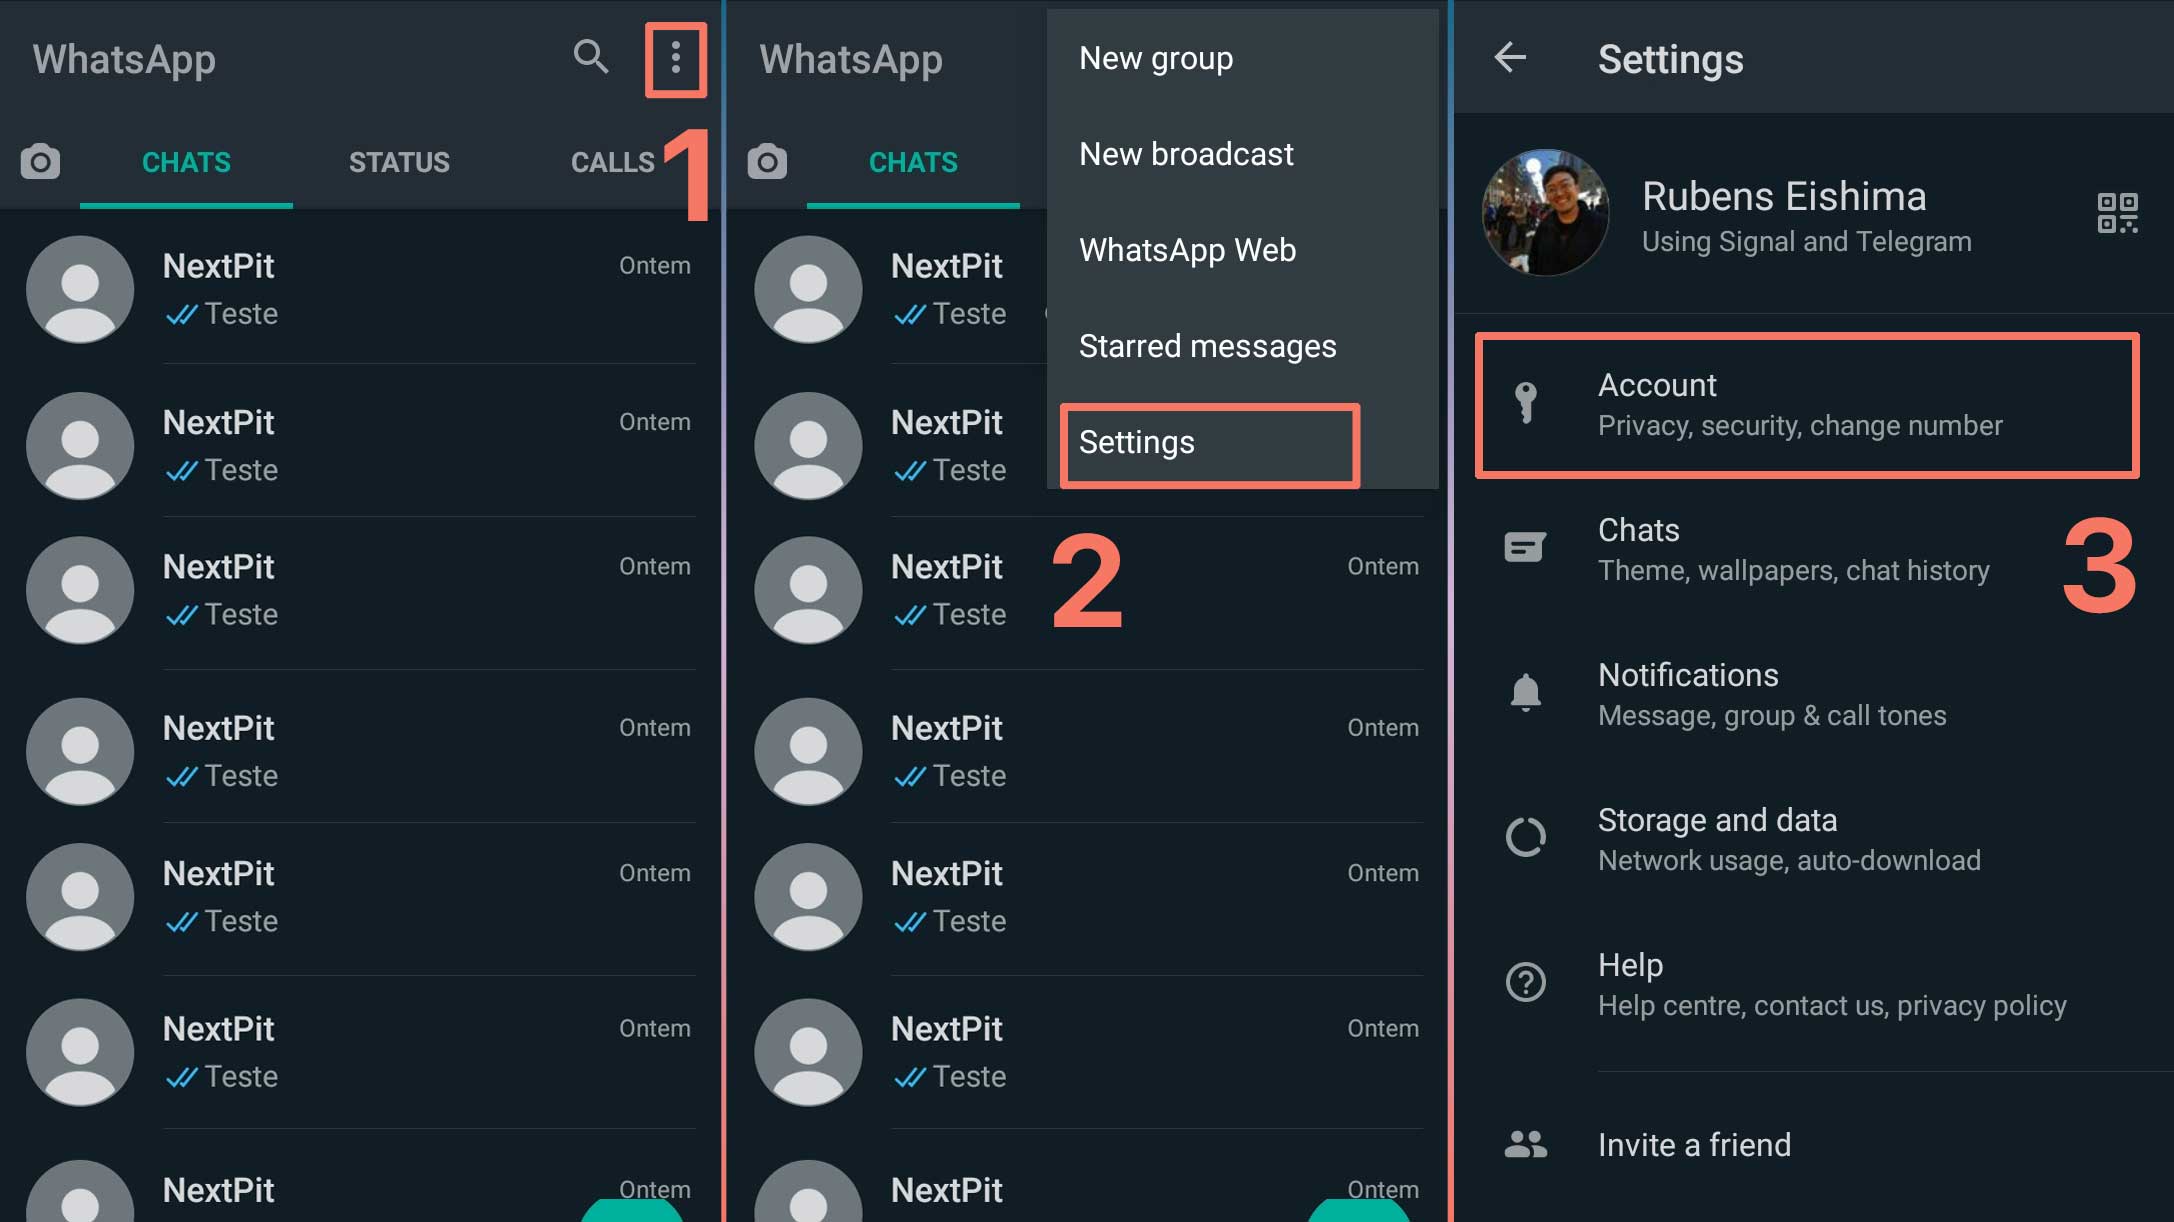Choose New broadcast from the menu

[x=1243, y=154]
